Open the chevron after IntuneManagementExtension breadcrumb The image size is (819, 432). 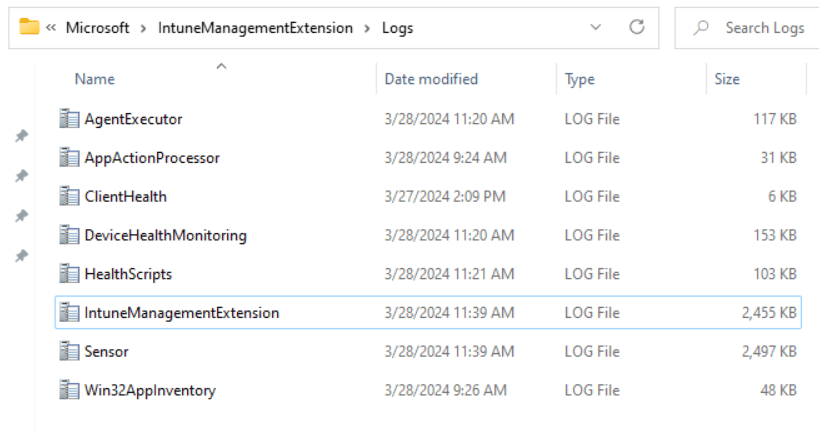pos(367,28)
